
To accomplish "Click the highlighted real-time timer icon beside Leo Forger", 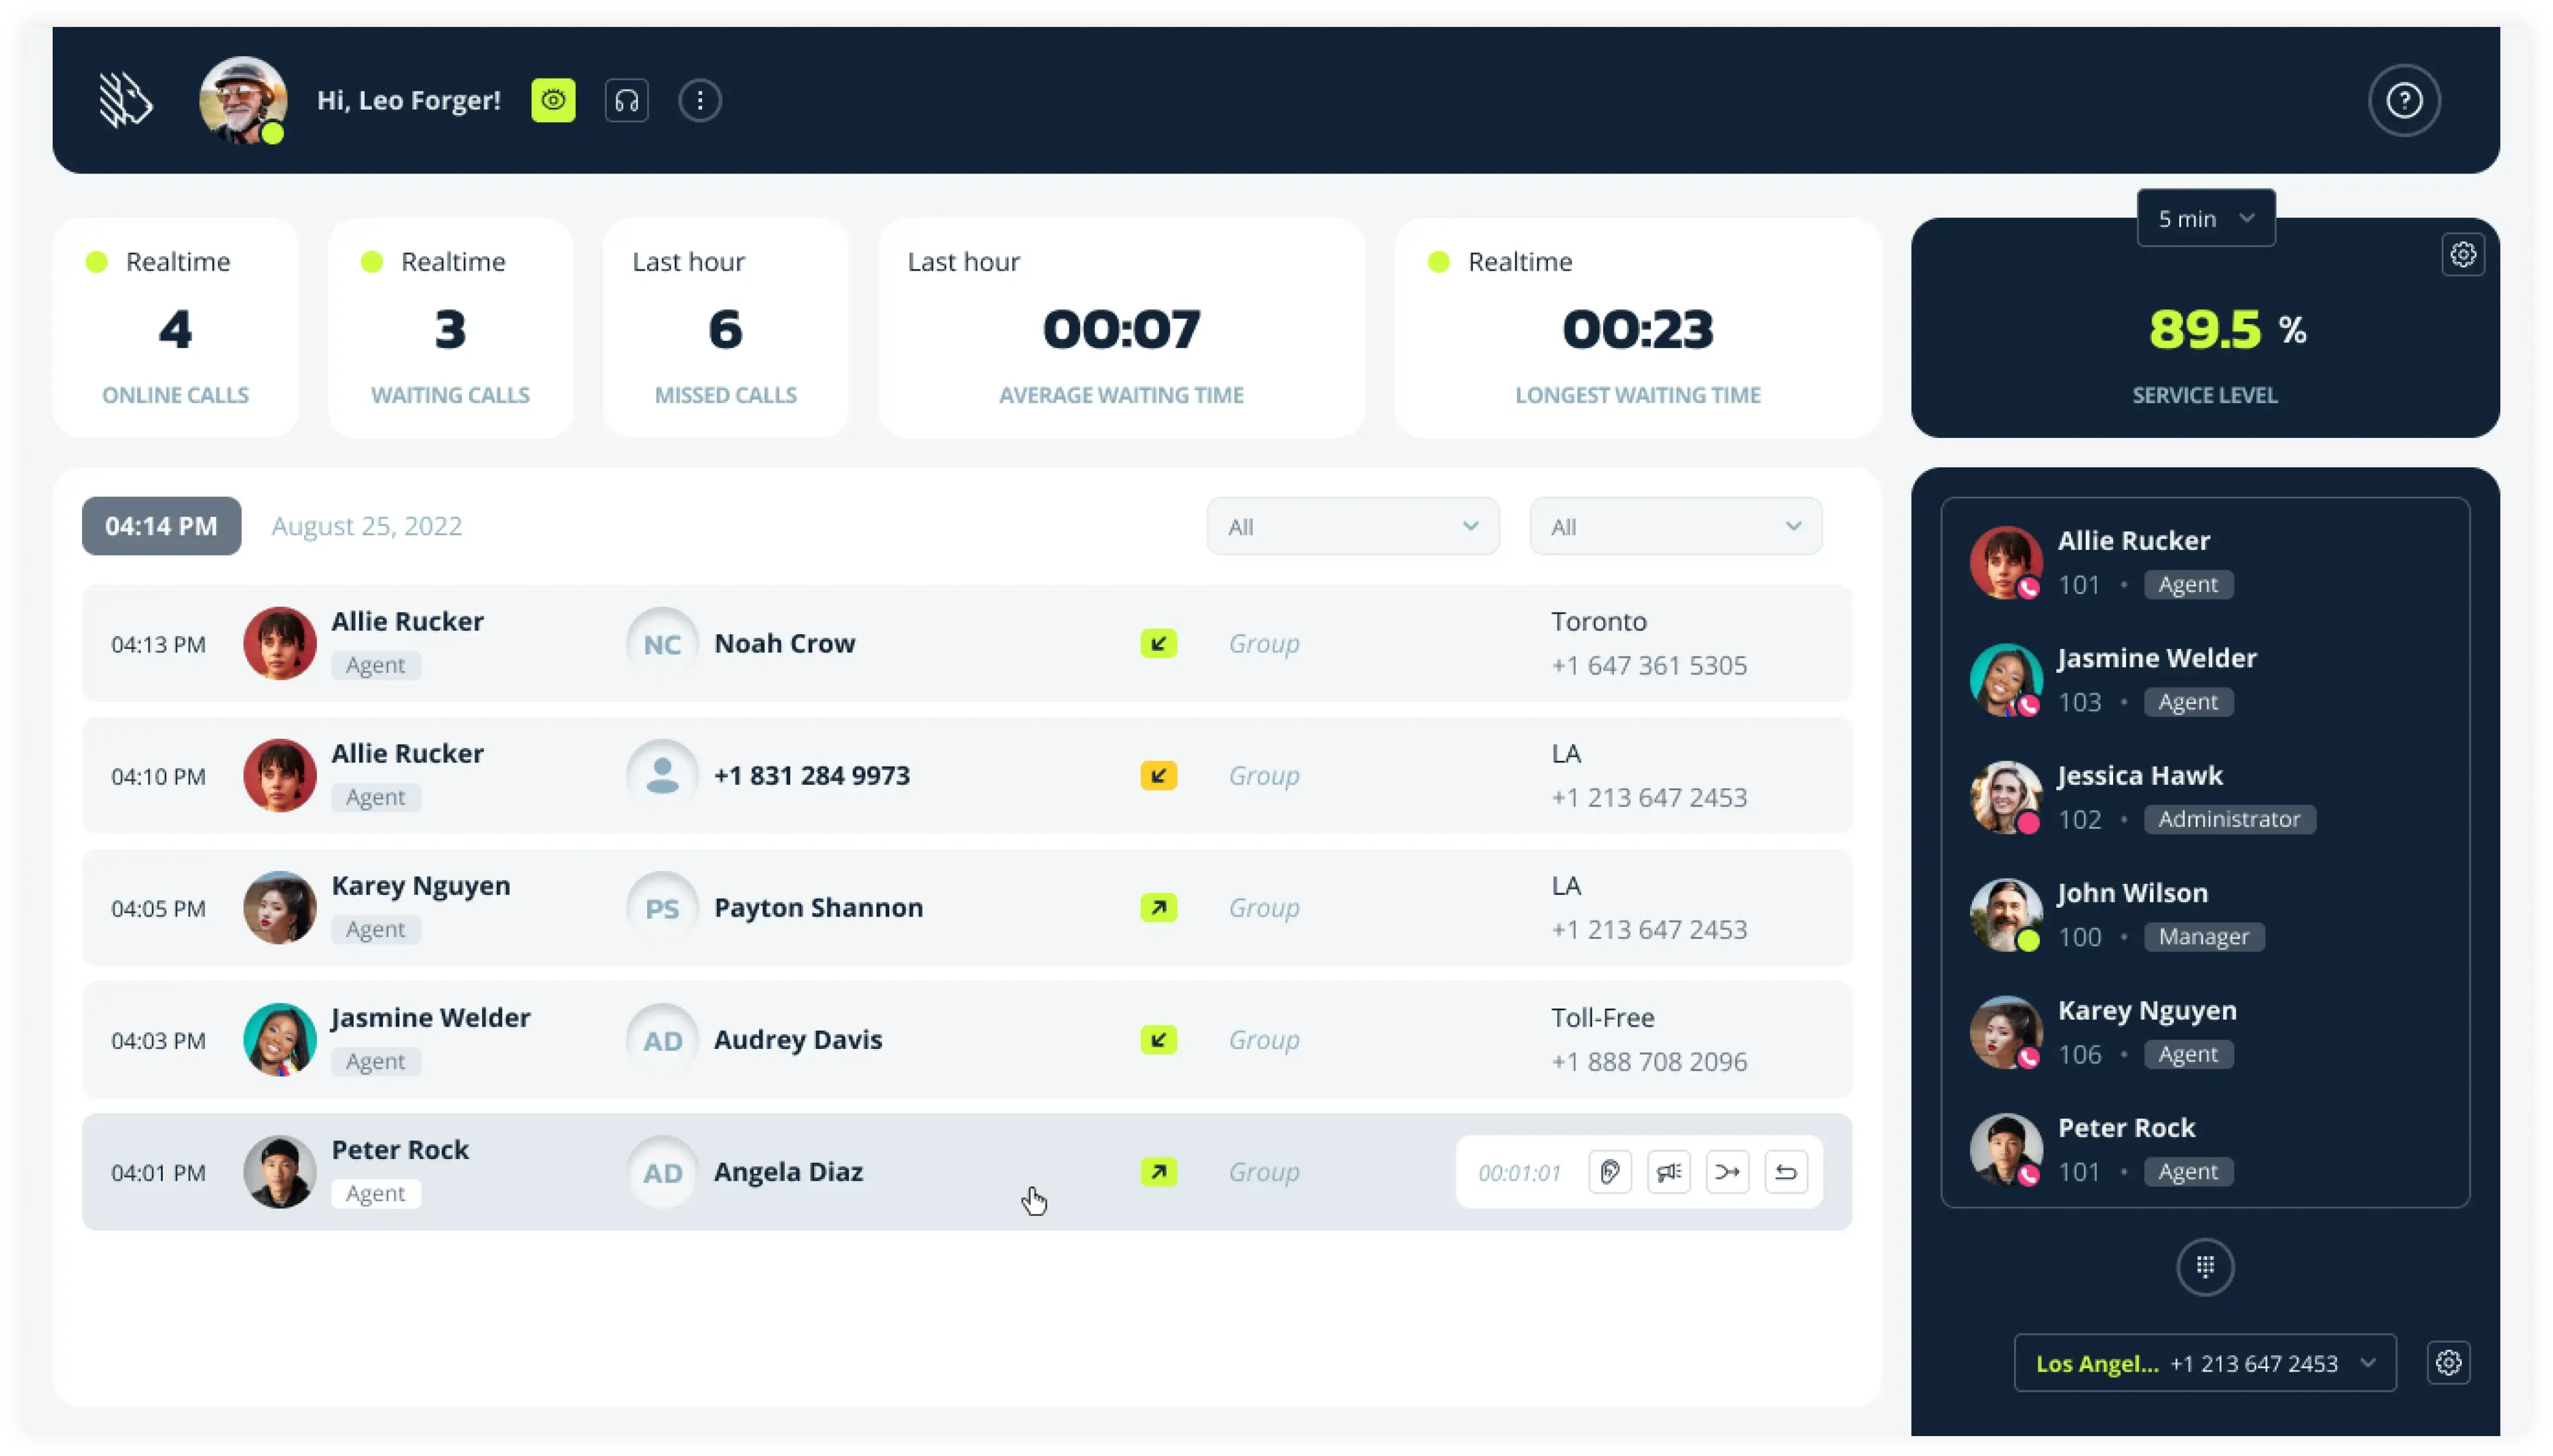I will pos(553,100).
